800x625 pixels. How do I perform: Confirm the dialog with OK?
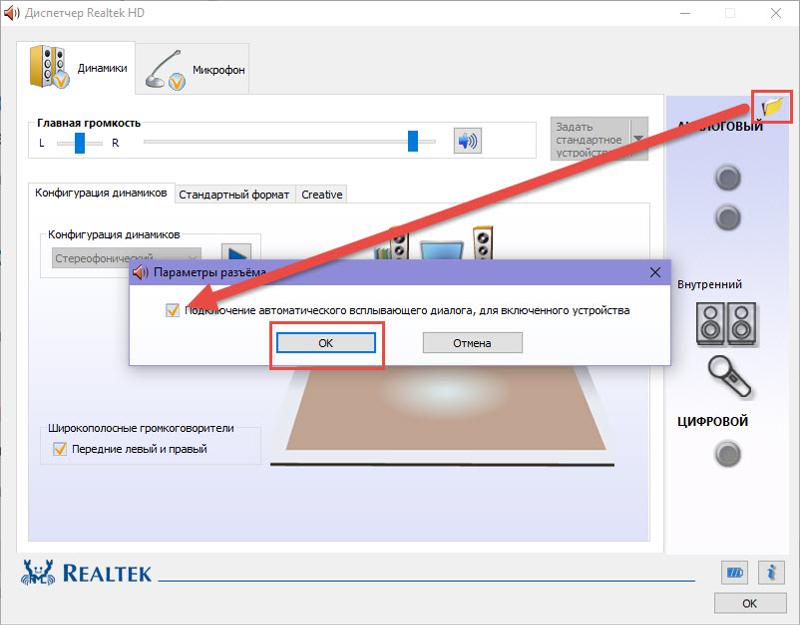326,343
